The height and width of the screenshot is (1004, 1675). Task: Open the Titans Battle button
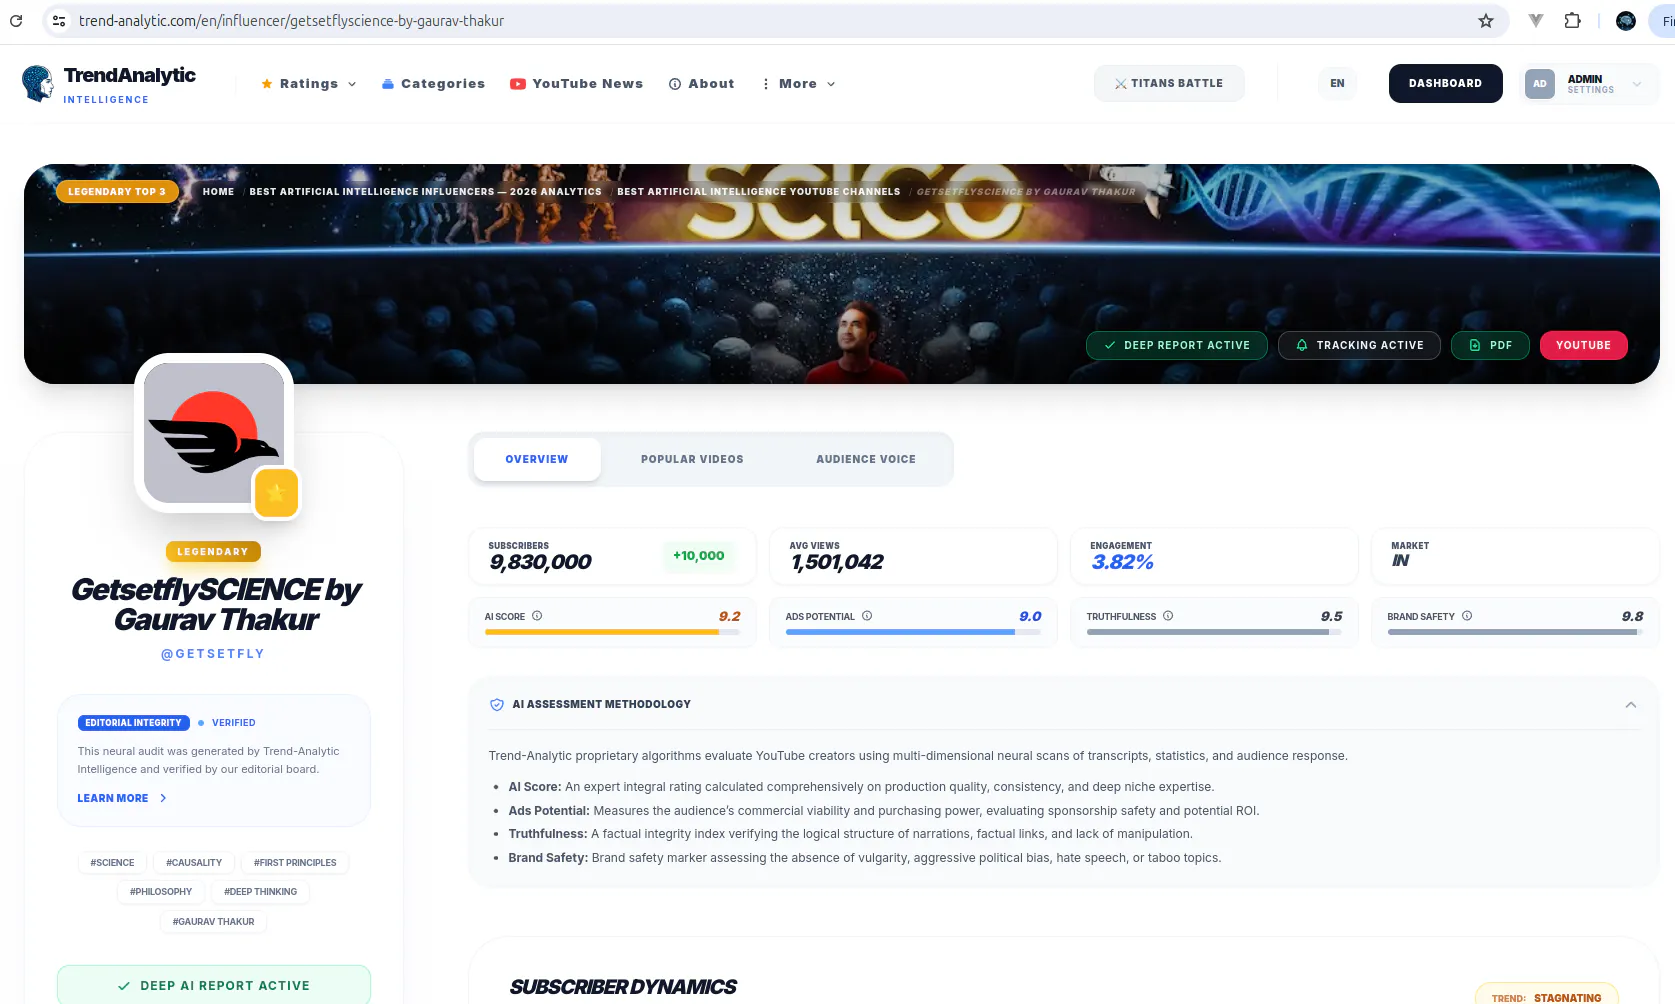click(1169, 84)
